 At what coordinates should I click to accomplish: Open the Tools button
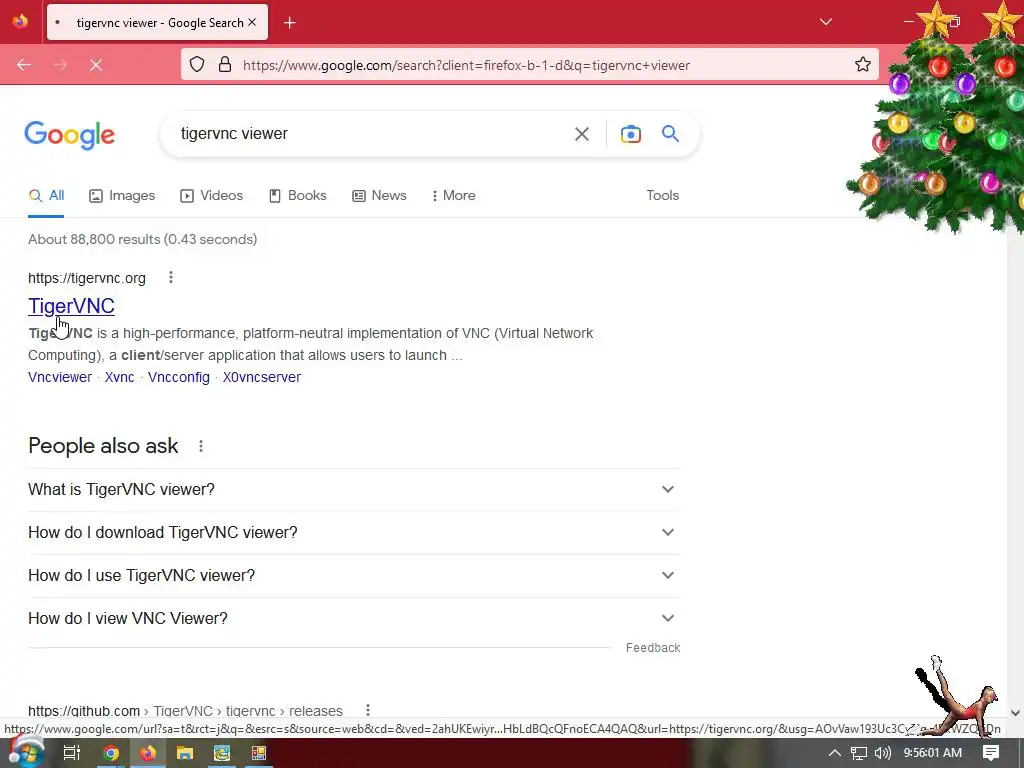tap(663, 195)
